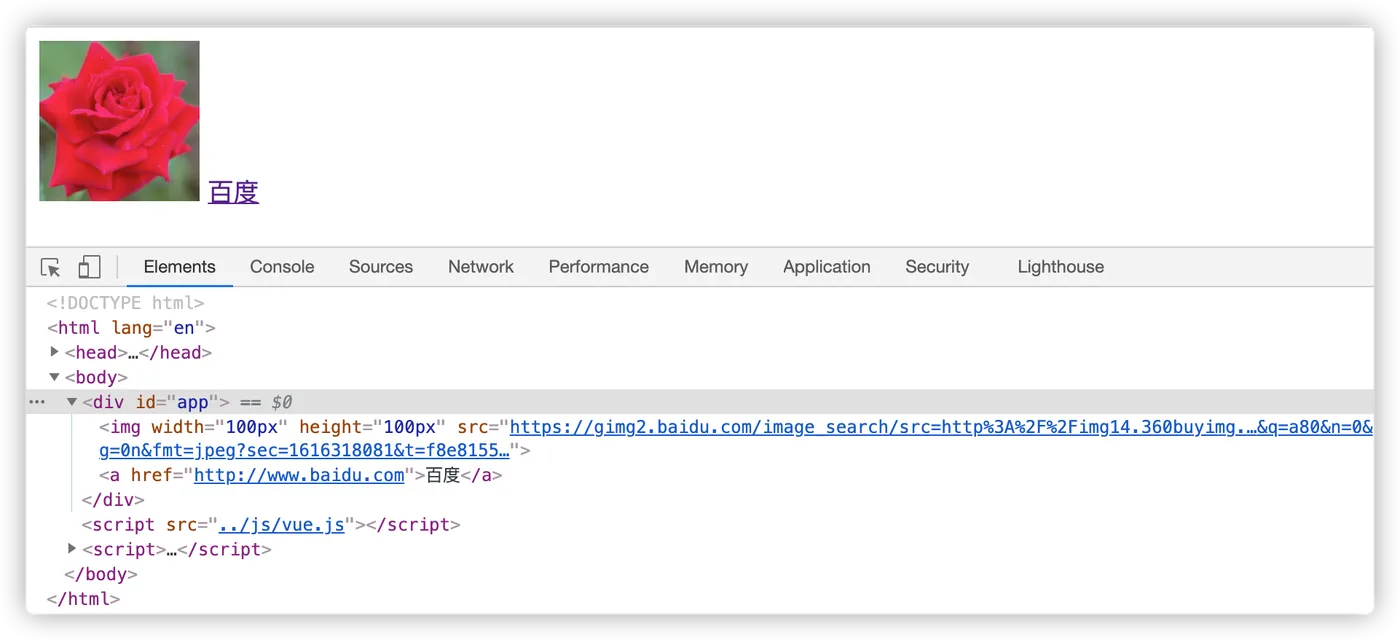Screen dimensions: 1400x640
Task: Select the Memory tab
Action: point(716,267)
